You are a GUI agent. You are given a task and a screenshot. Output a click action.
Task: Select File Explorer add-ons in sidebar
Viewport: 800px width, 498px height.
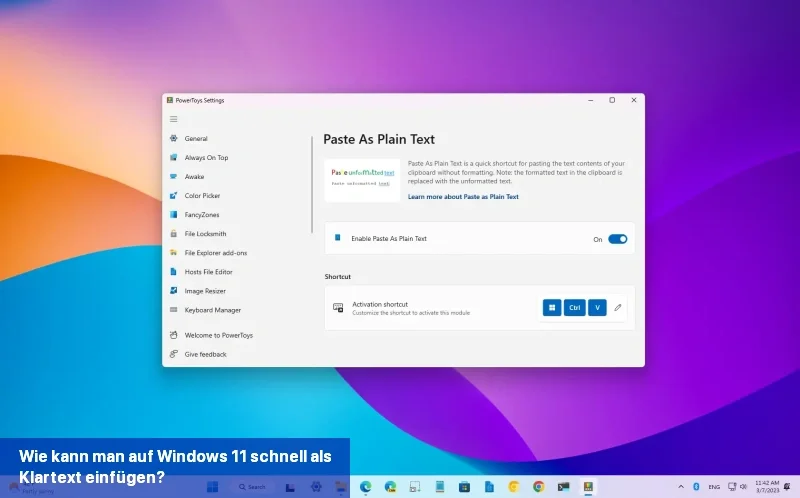pos(215,253)
